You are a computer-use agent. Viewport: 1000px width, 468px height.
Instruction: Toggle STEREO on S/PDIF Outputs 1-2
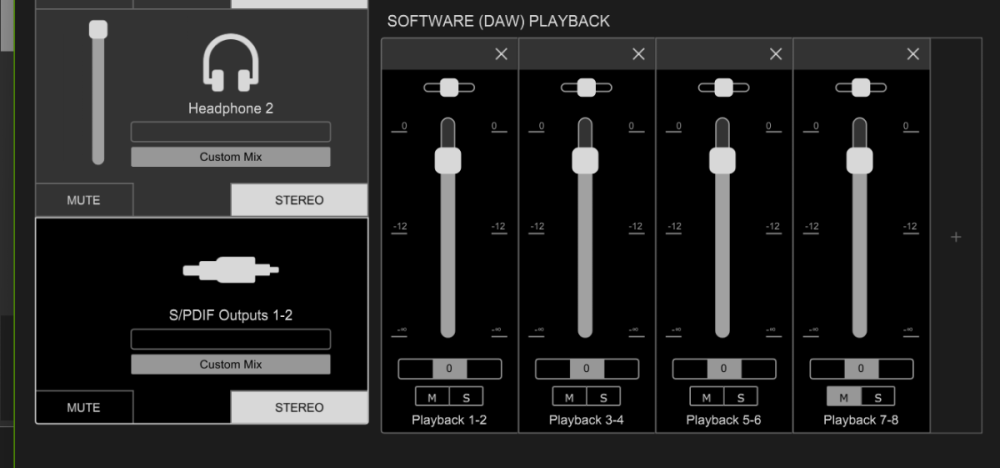point(299,407)
